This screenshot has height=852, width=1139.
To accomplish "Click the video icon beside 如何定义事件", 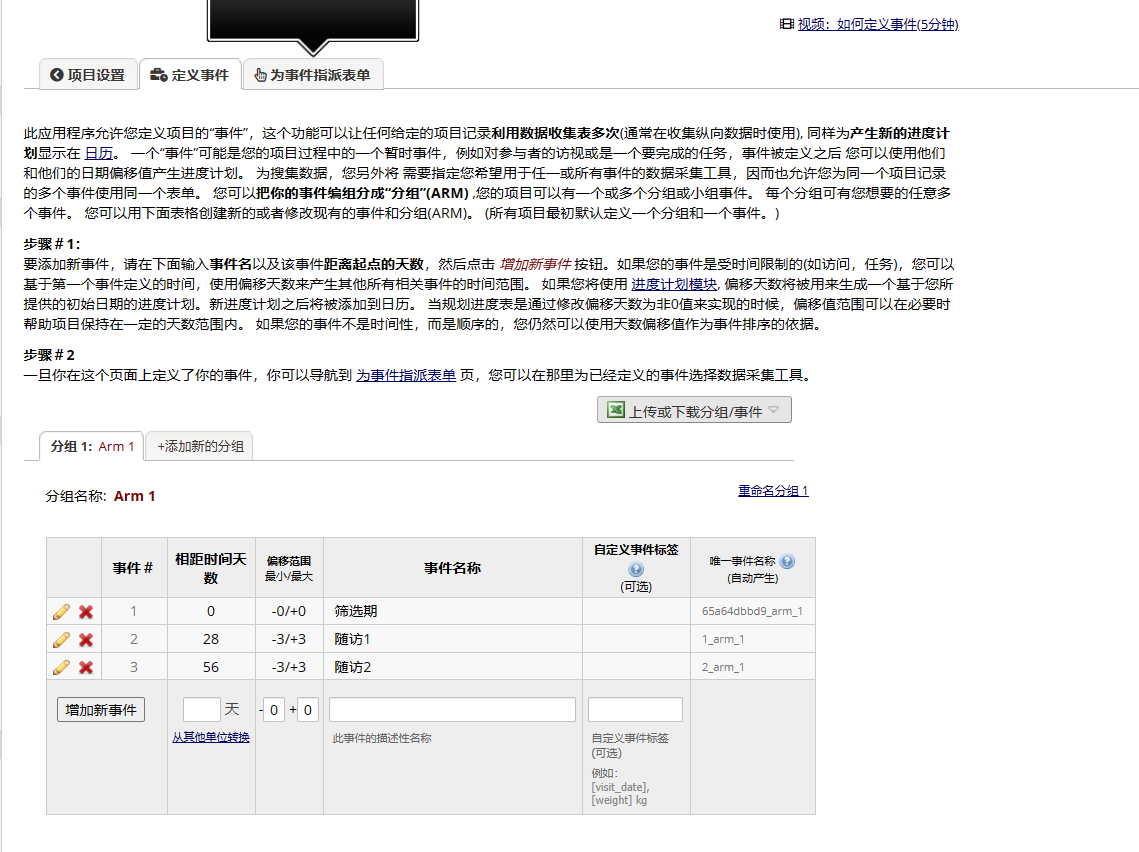I will coord(785,24).
